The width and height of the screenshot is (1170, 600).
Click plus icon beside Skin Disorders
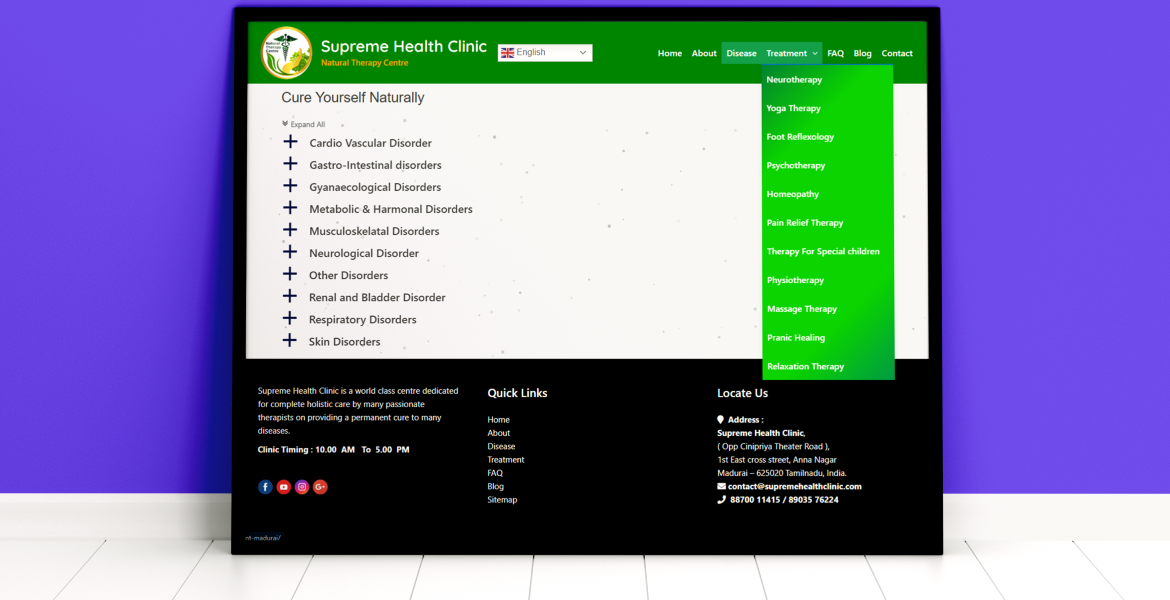click(290, 341)
